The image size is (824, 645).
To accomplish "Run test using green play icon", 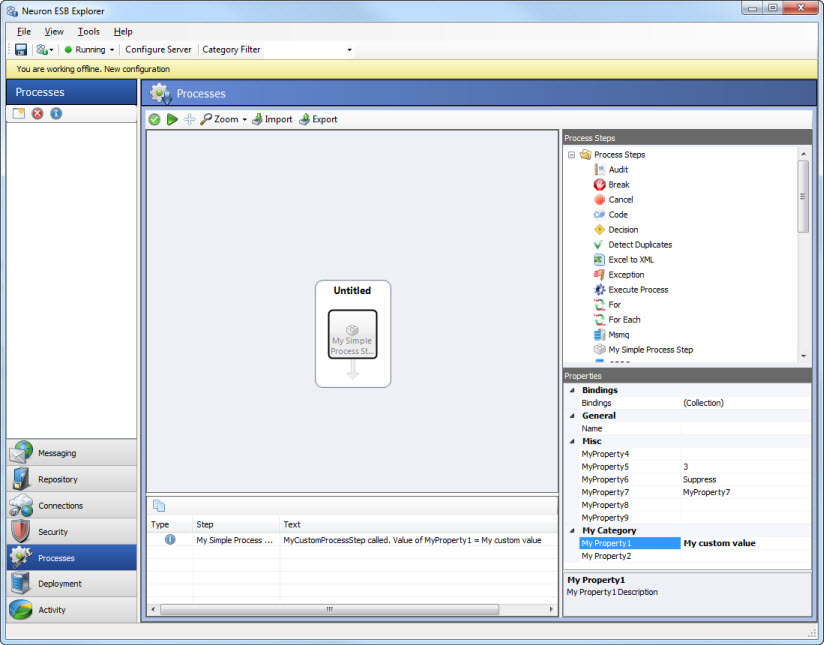I will point(172,119).
